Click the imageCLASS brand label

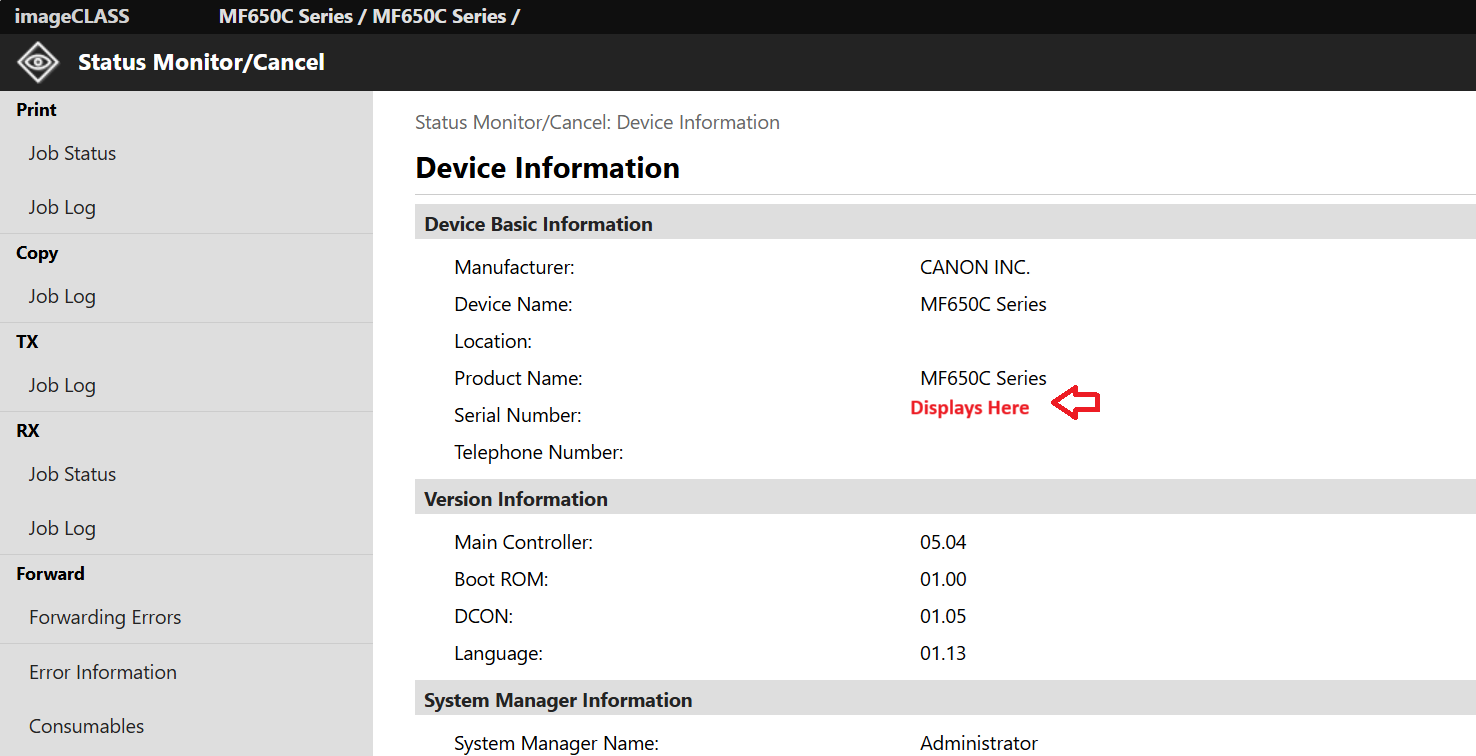pos(72,17)
